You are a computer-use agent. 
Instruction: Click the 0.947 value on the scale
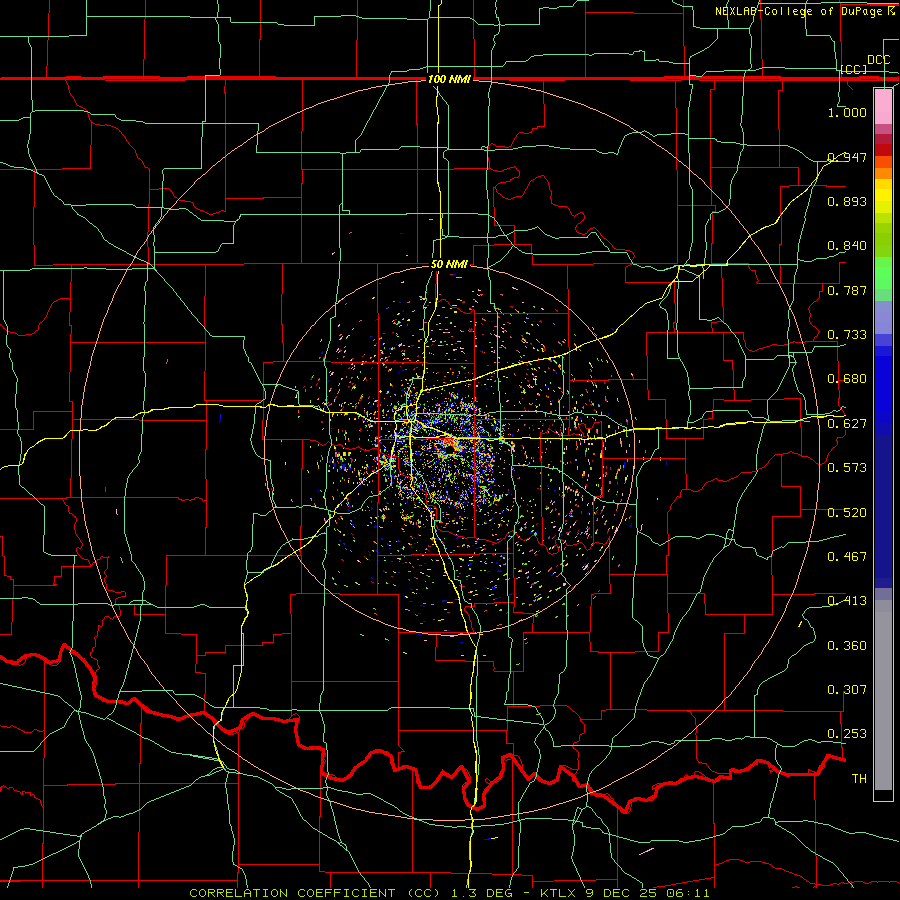(847, 157)
